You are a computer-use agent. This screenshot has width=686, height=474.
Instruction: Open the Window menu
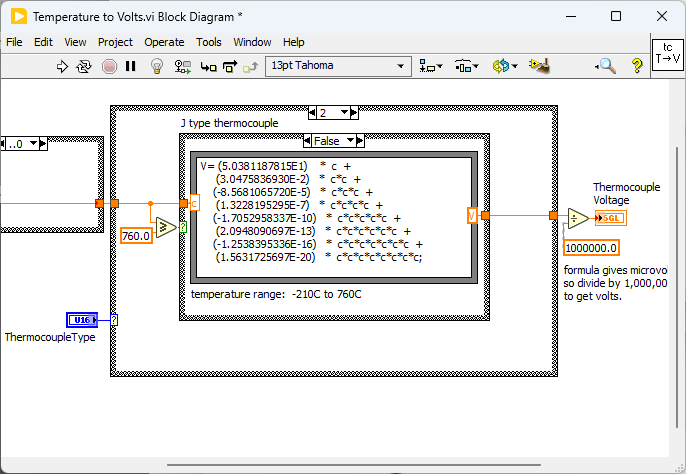252,42
